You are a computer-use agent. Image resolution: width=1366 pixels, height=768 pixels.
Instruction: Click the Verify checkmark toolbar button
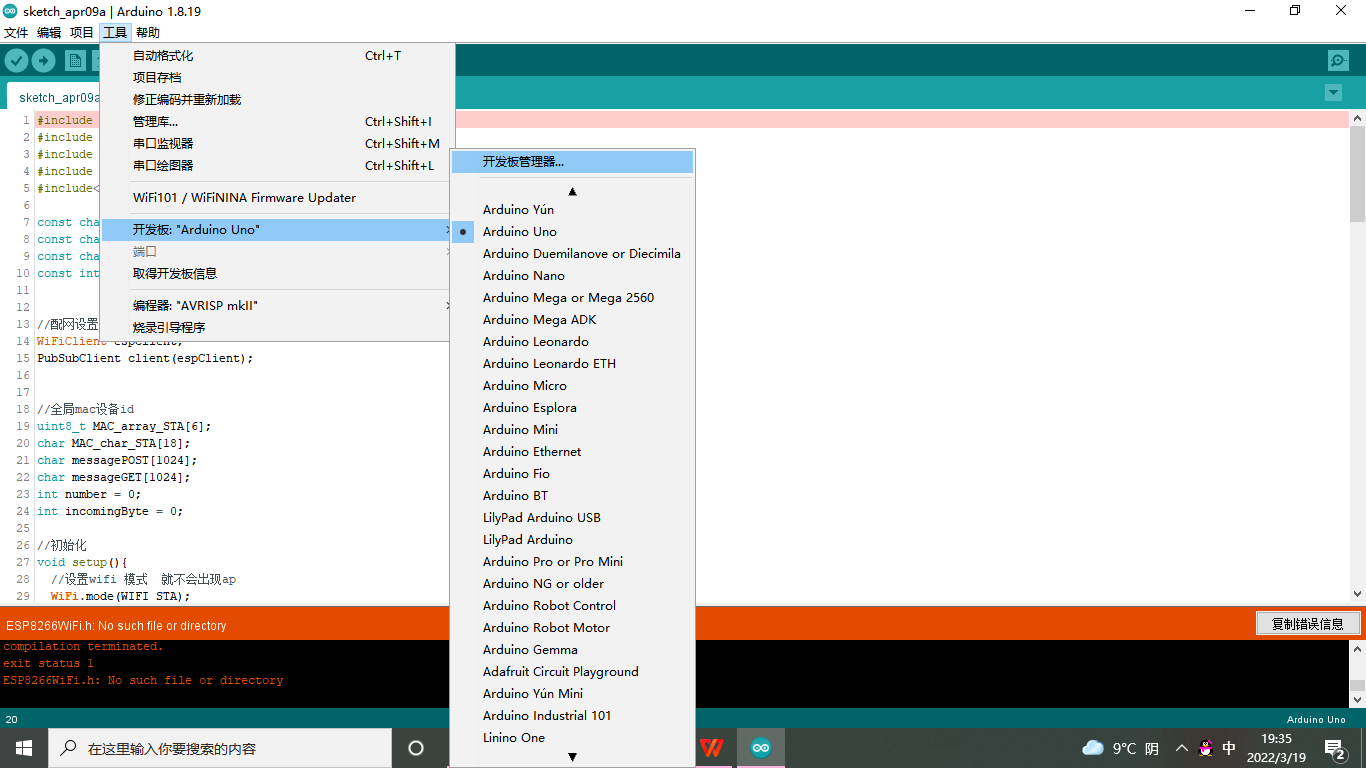[16, 60]
